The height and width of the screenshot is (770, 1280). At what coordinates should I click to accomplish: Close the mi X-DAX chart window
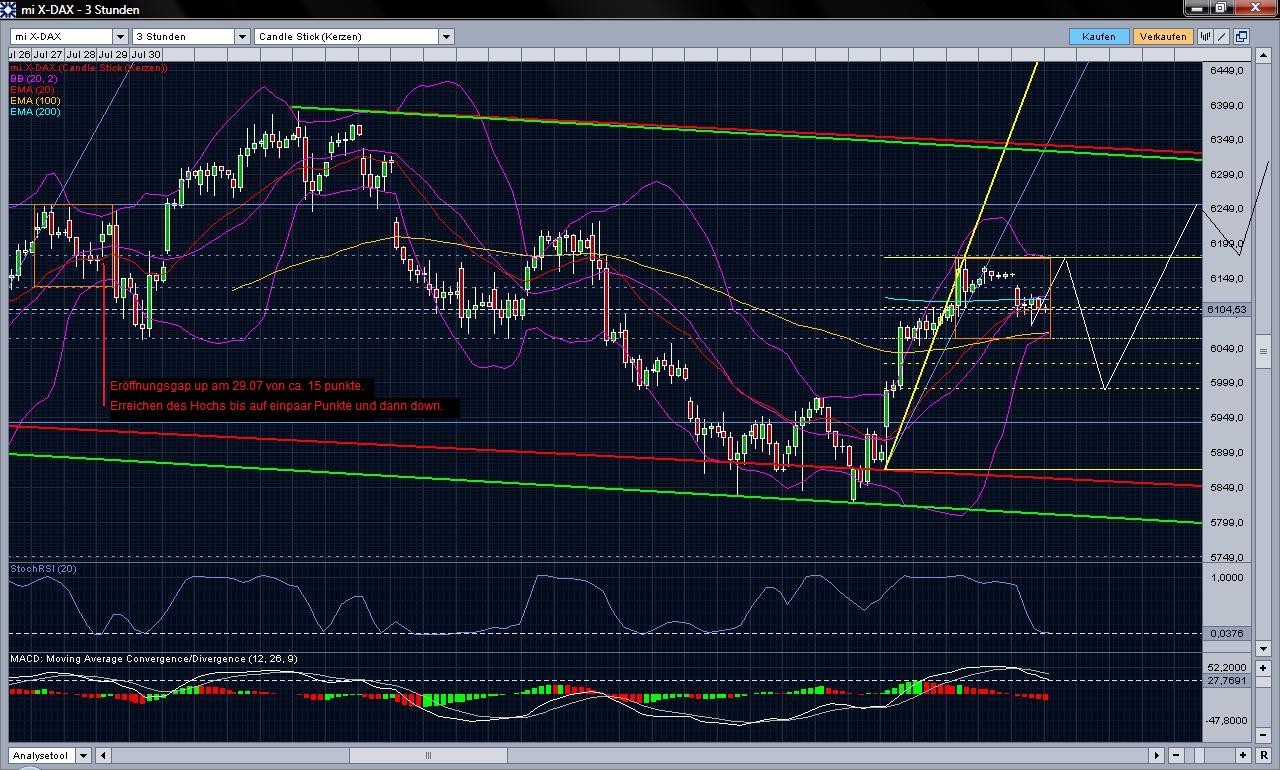1255,8
